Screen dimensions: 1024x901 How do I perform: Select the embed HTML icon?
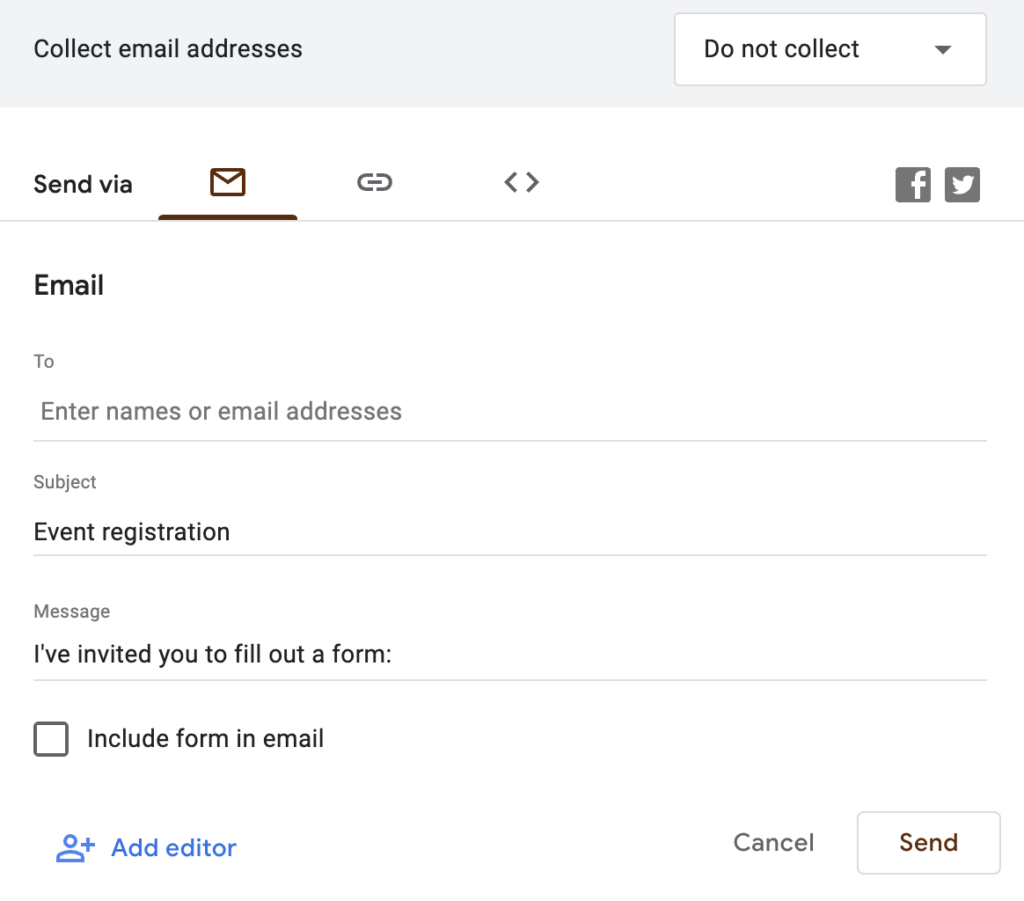click(521, 182)
